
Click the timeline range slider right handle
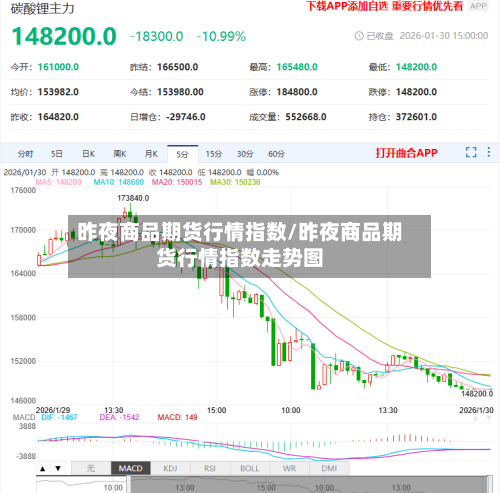[x=490, y=485]
